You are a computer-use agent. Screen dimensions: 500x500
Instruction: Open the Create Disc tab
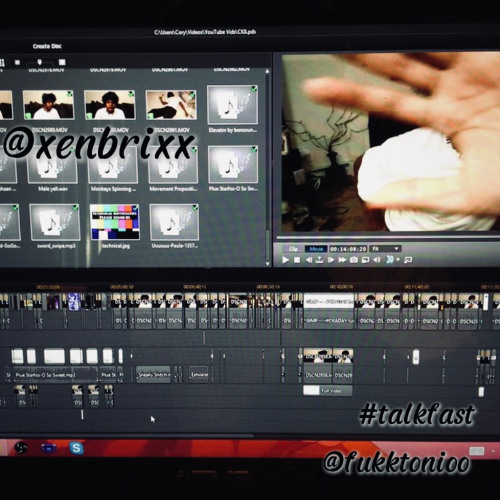tap(47, 46)
